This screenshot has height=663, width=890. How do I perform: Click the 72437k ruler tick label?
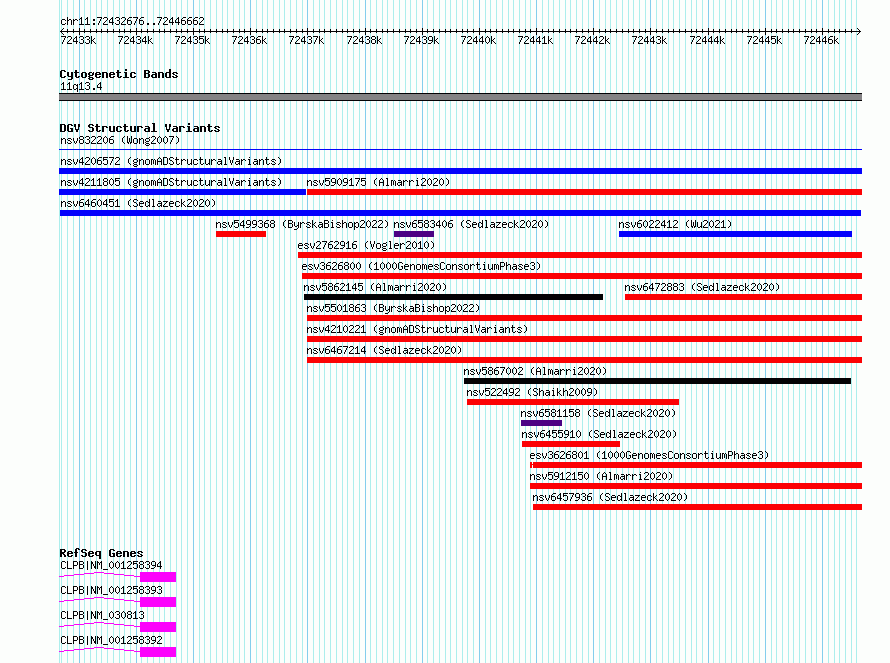306,40
